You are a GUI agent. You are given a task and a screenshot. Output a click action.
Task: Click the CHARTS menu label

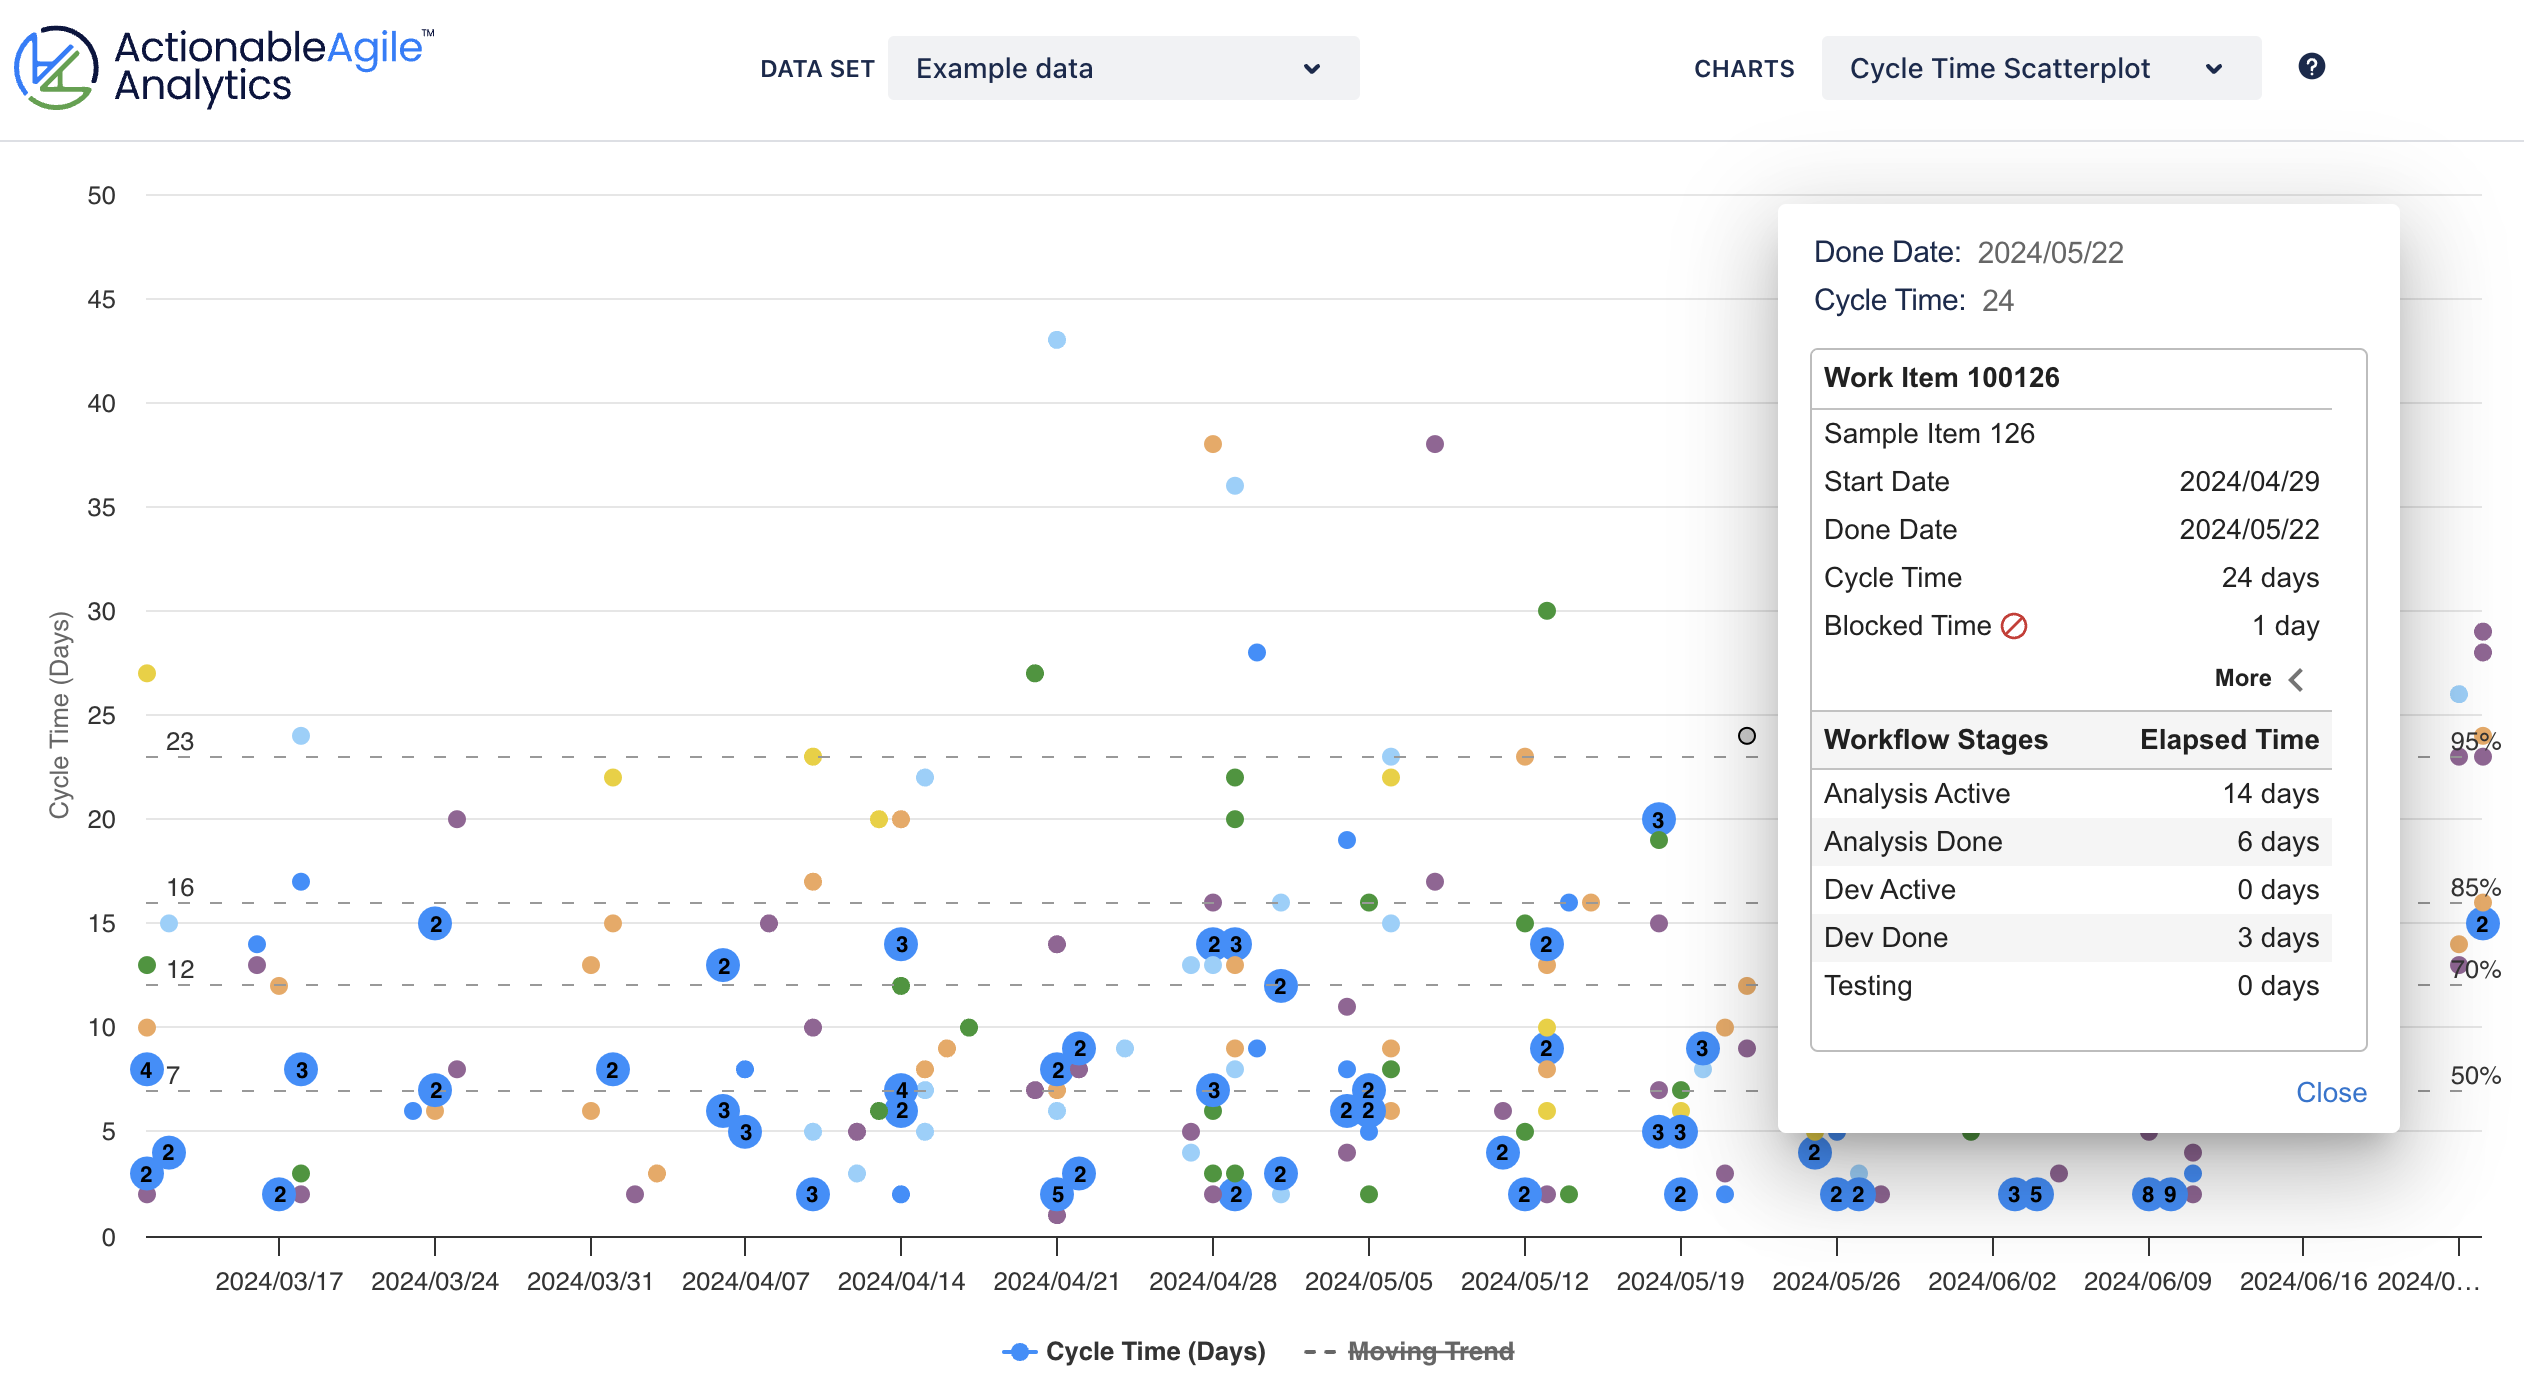[x=1743, y=68]
